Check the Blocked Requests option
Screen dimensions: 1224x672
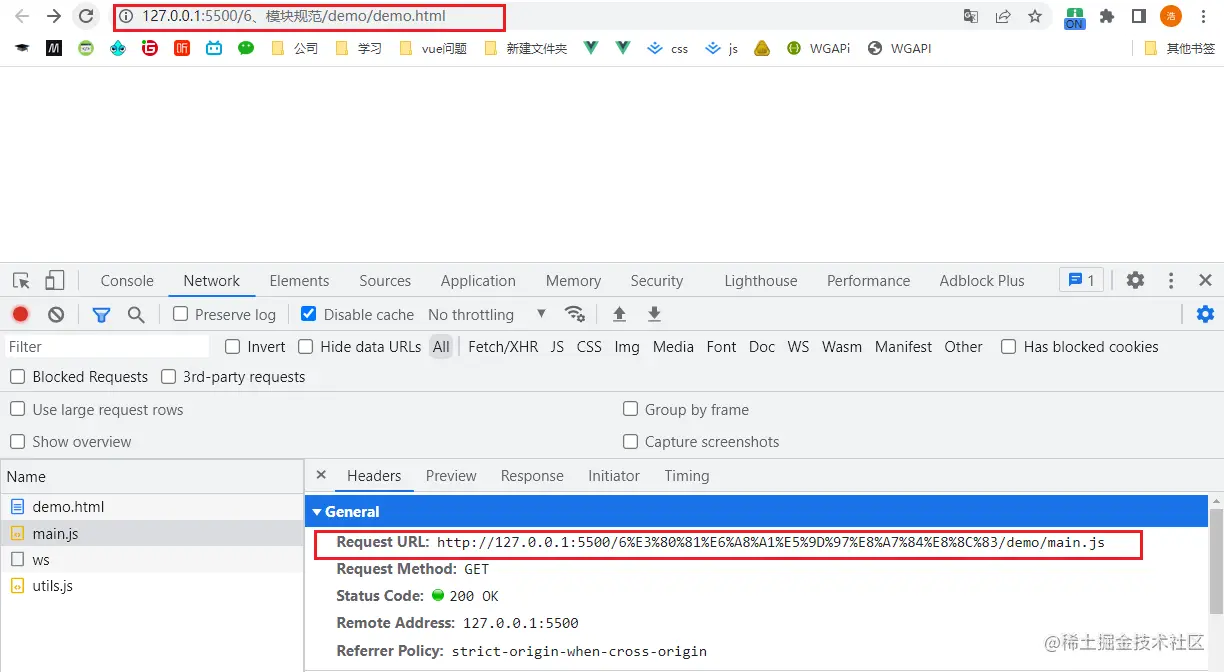click(17, 377)
